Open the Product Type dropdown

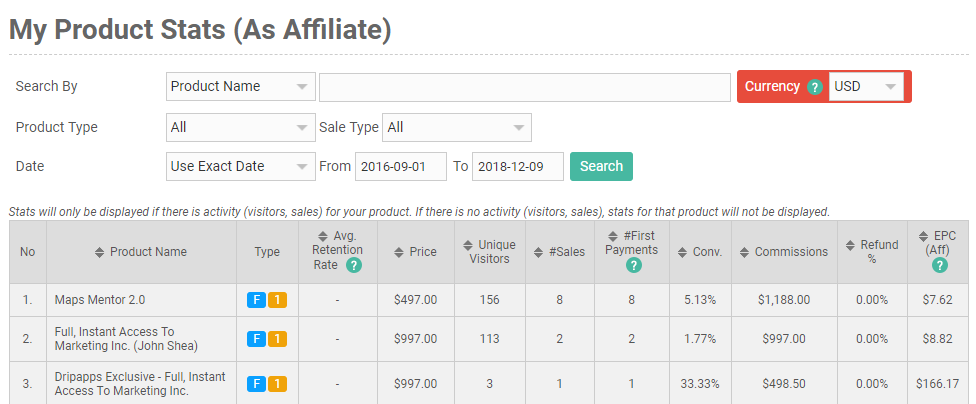click(x=241, y=128)
